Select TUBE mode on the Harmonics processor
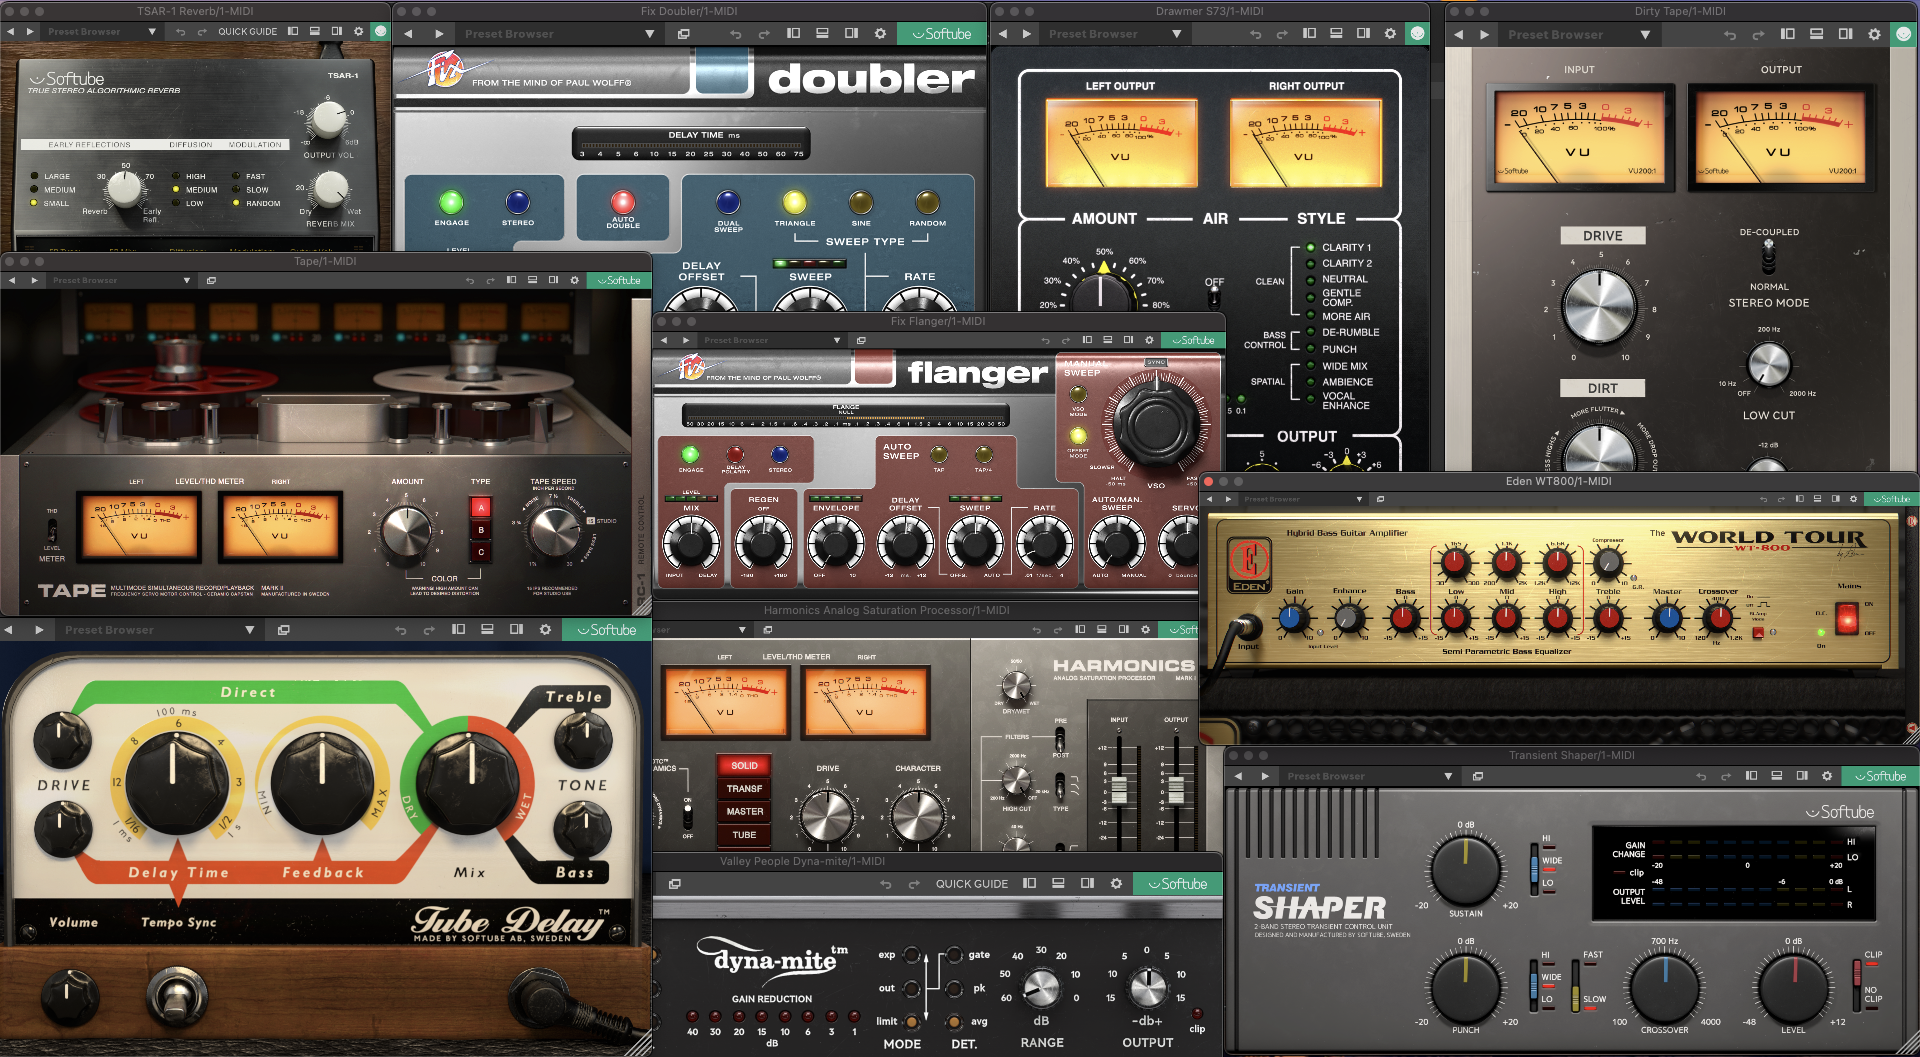The width and height of the screenshot is (1920, 1057). click(743, 835)
